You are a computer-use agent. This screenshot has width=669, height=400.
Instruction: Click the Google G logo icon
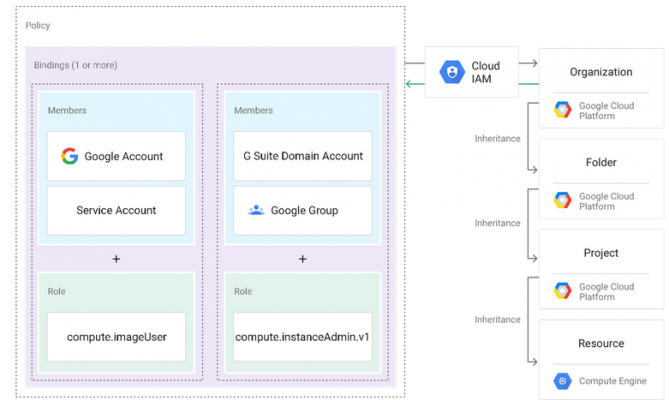[x=70, y=156]
